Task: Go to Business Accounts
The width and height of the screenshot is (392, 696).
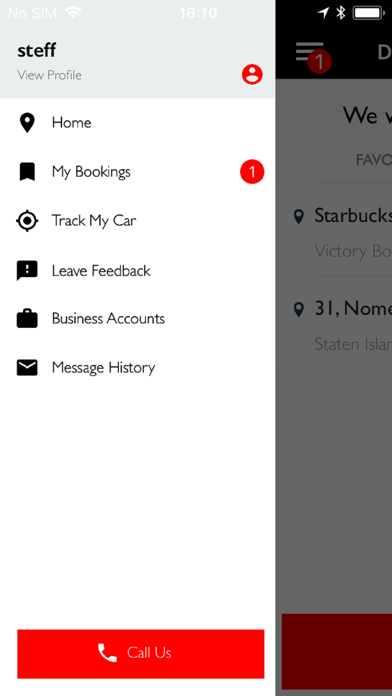Action: (x=137, y=319)
